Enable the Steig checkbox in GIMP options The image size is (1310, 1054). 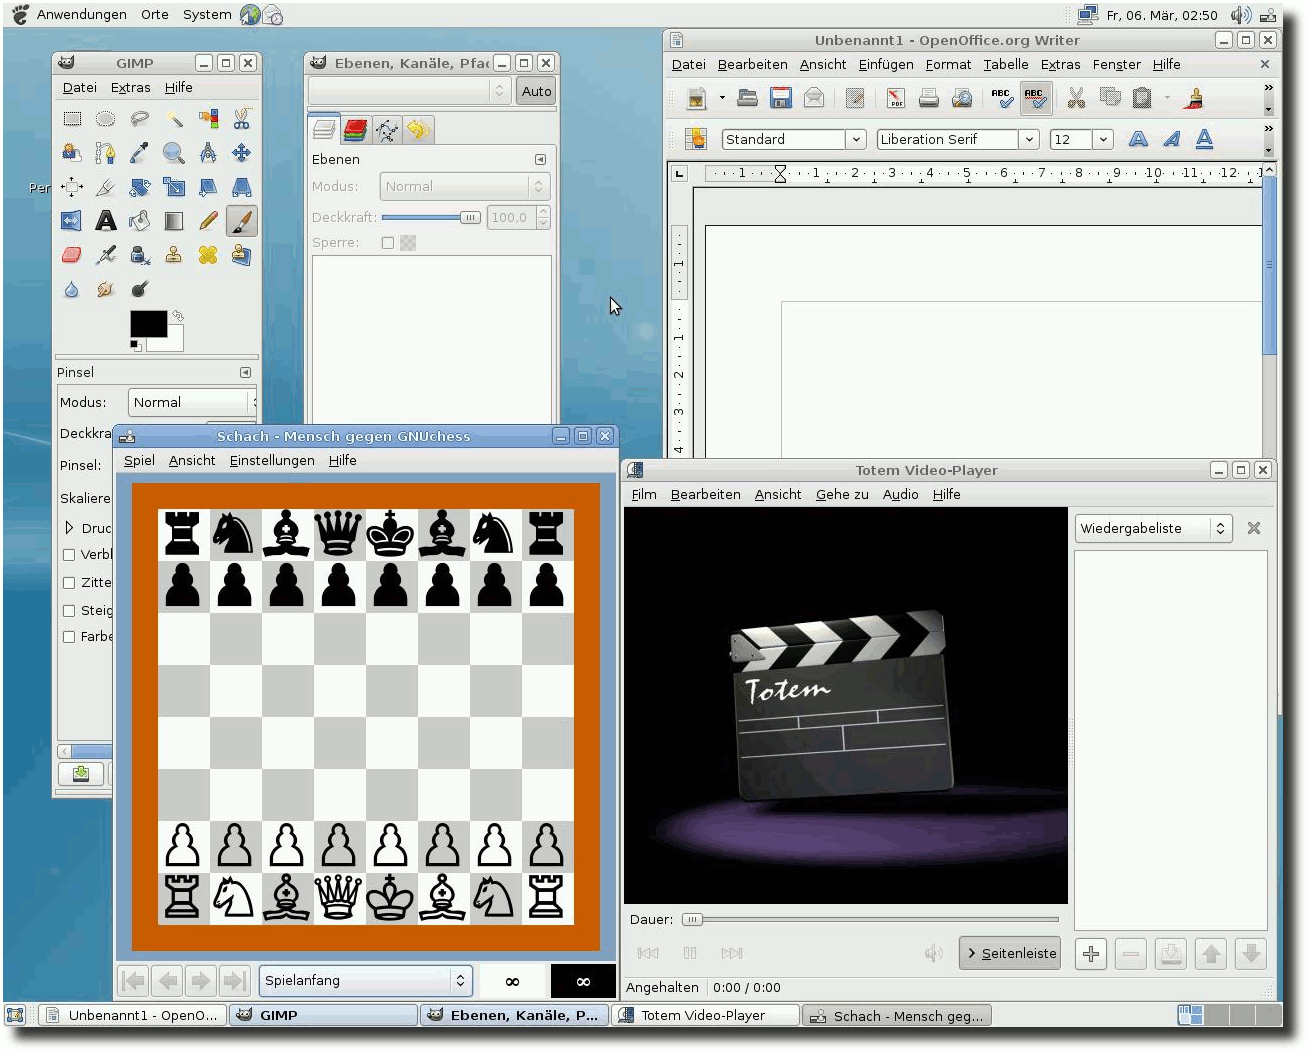[x=69, y=611]
